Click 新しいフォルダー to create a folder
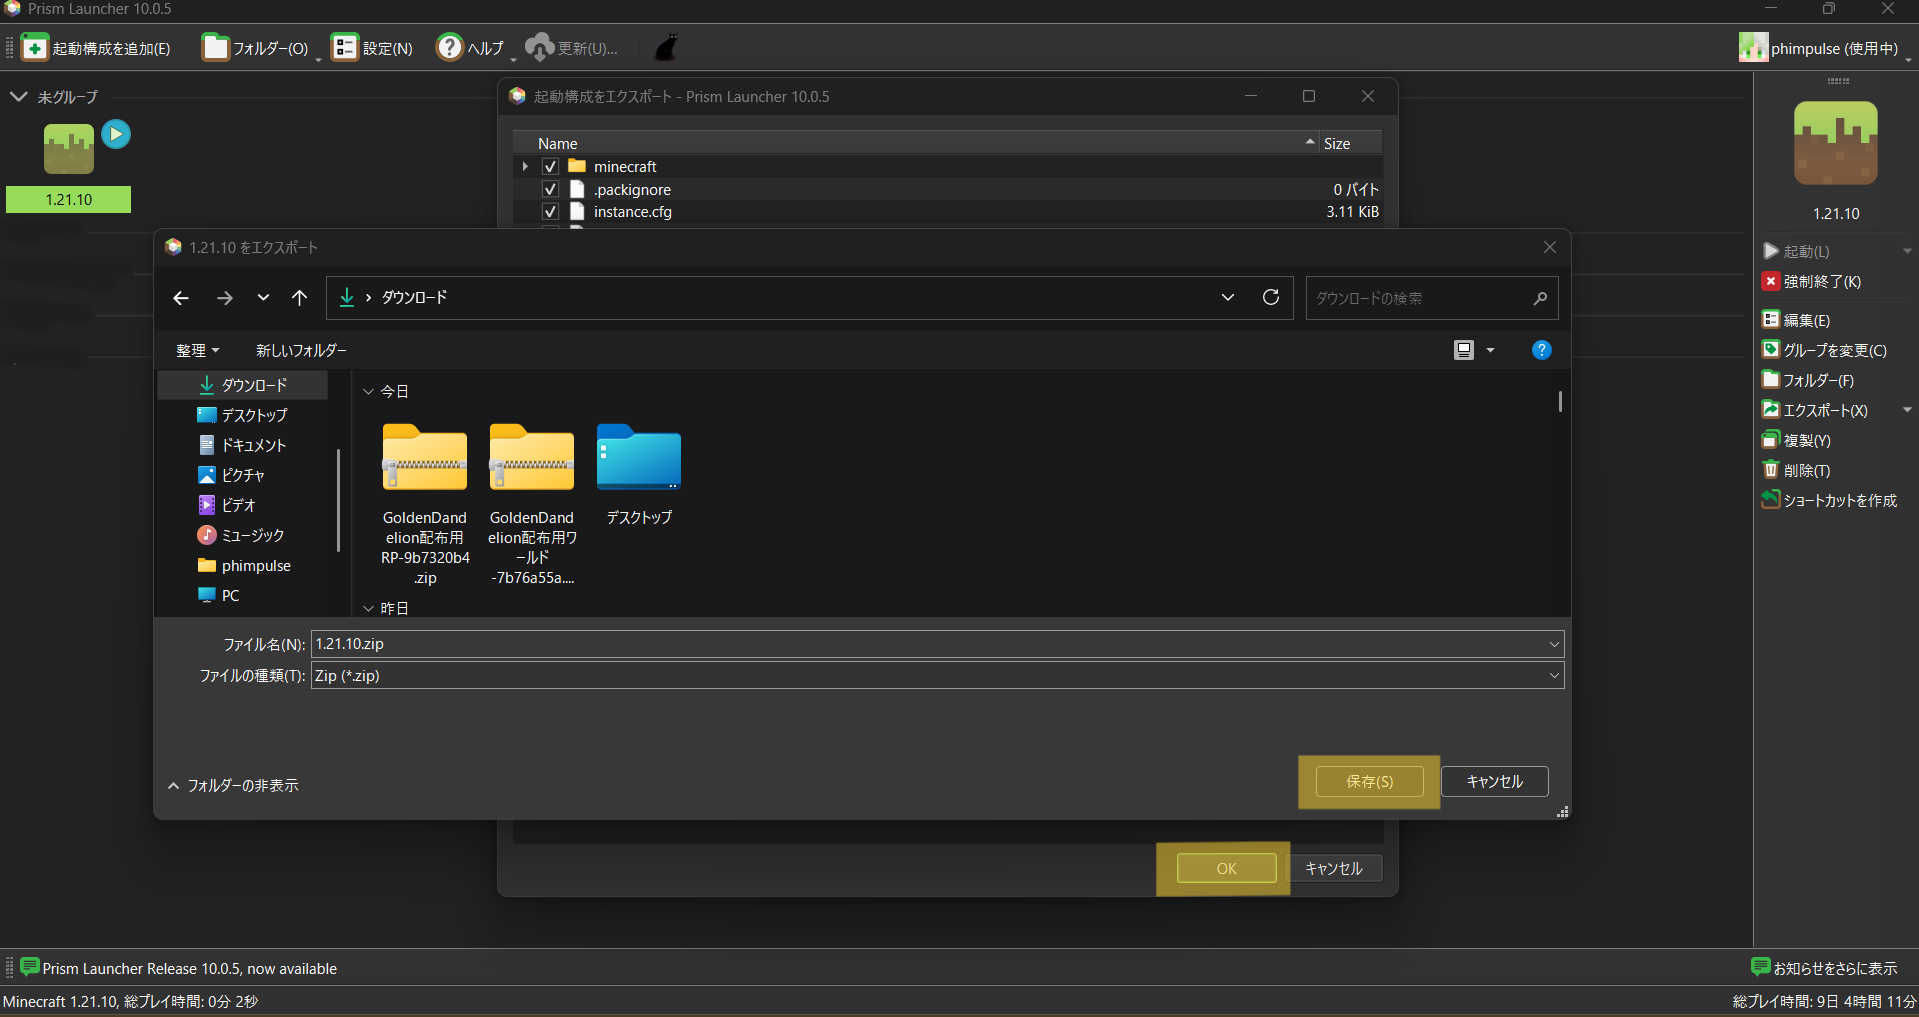The height and width of the screenshot is (1017, 1919). click(x=301, y=350)
